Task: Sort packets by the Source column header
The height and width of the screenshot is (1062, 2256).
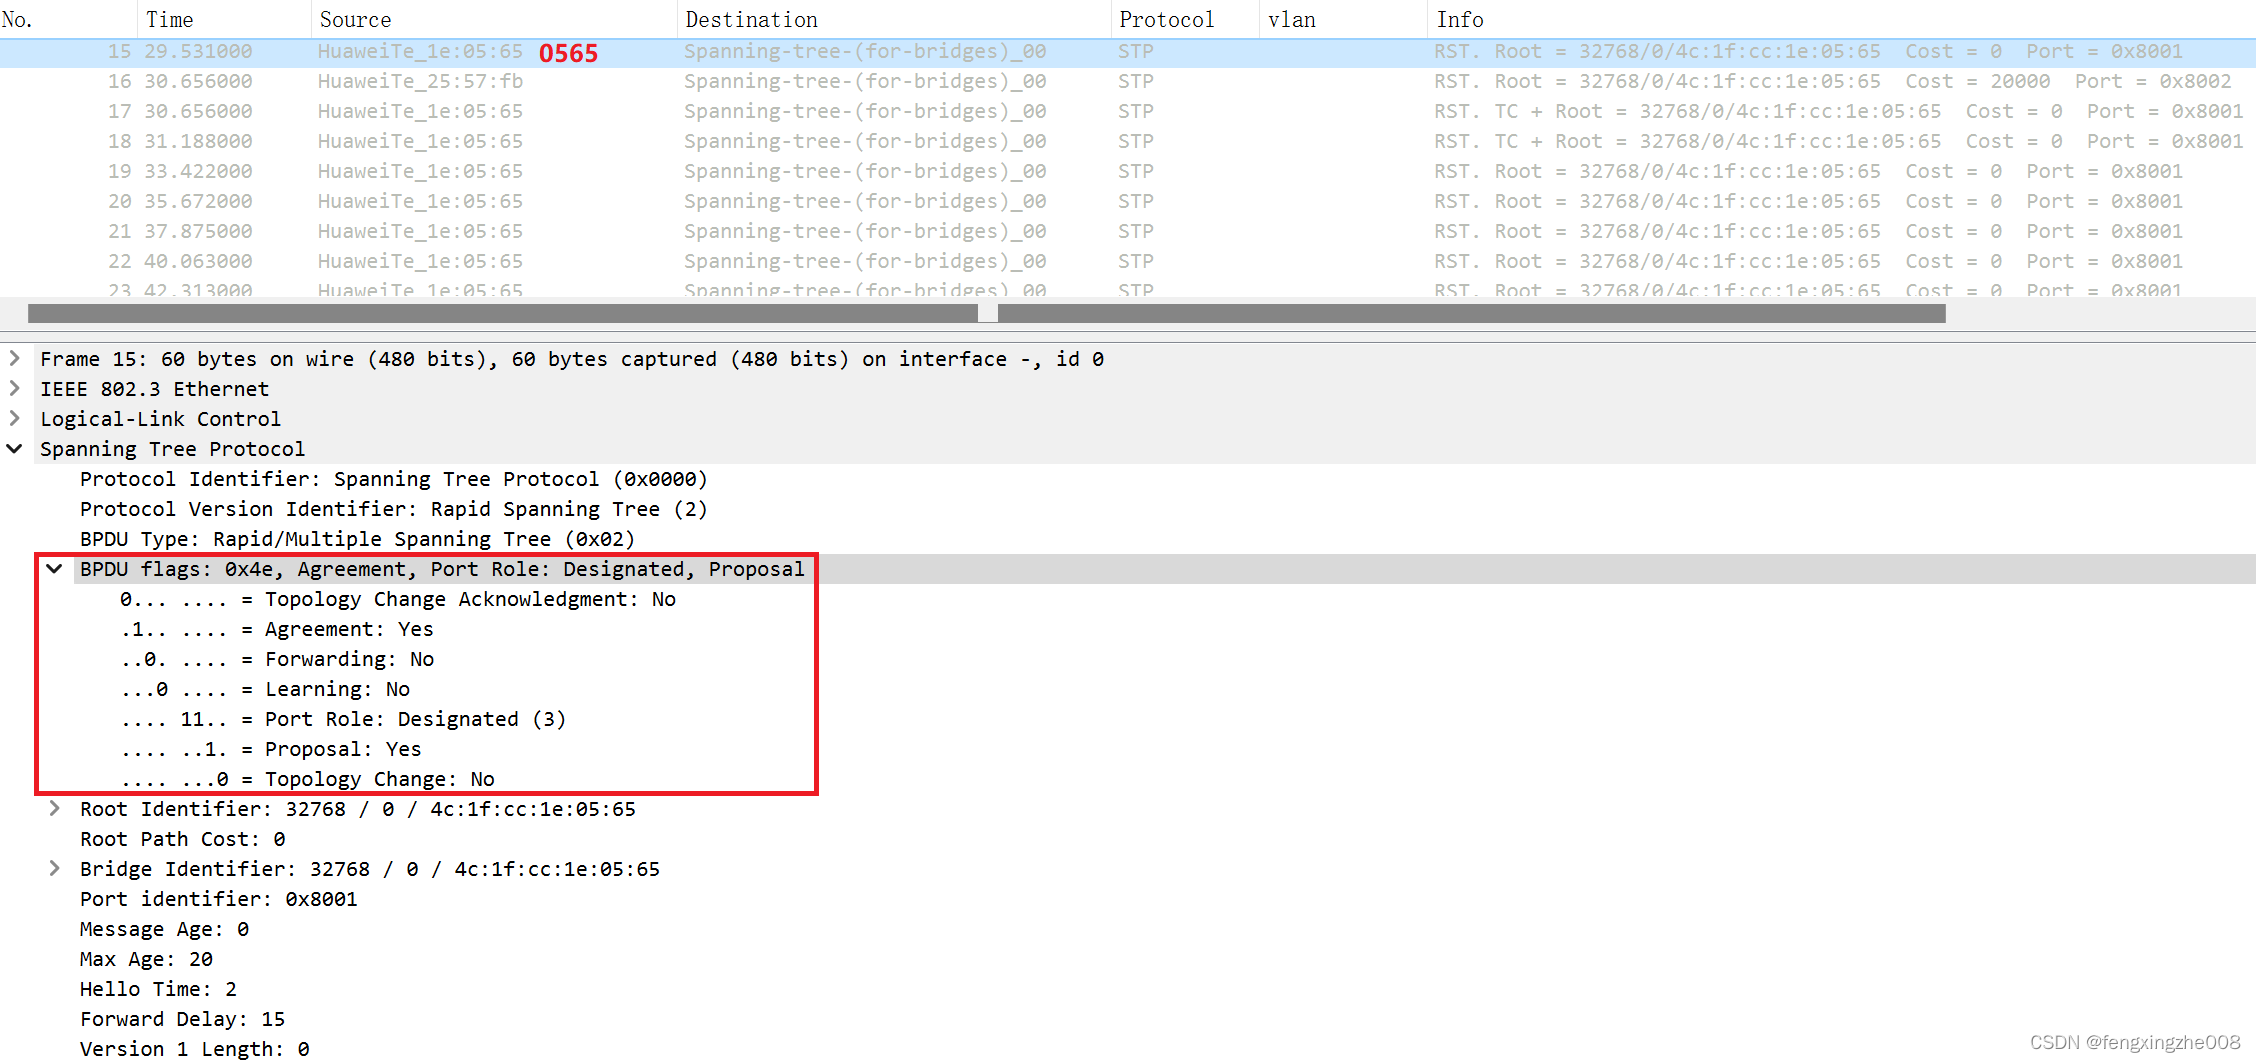Action: point(494,19)
